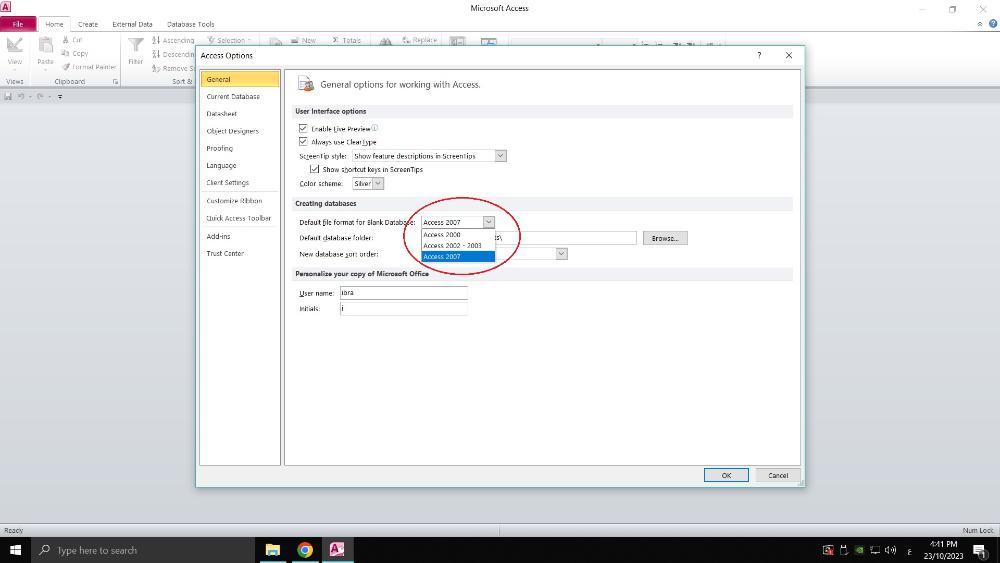Choose Access 2000 from the format list
1000x563 pixels.
point(458,235)
